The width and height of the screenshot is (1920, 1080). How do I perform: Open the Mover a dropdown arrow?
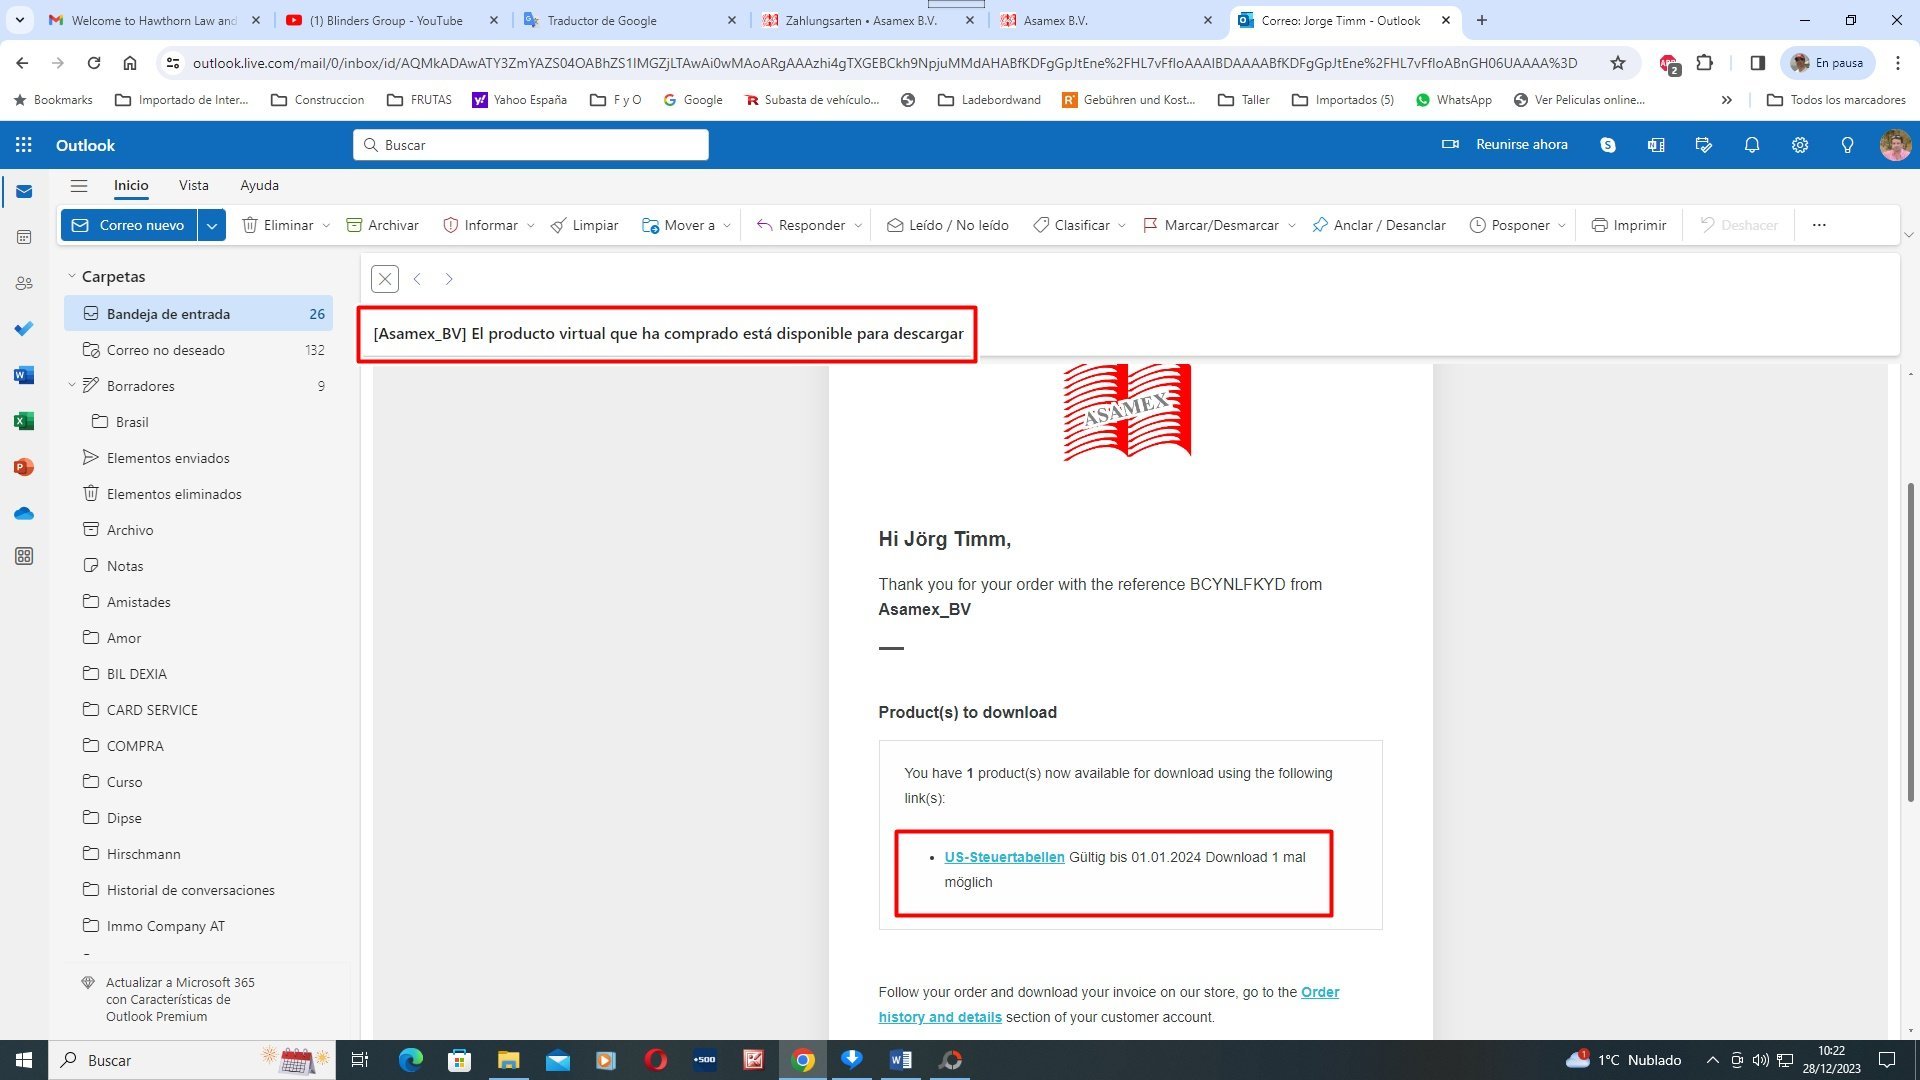coord(727,226)
